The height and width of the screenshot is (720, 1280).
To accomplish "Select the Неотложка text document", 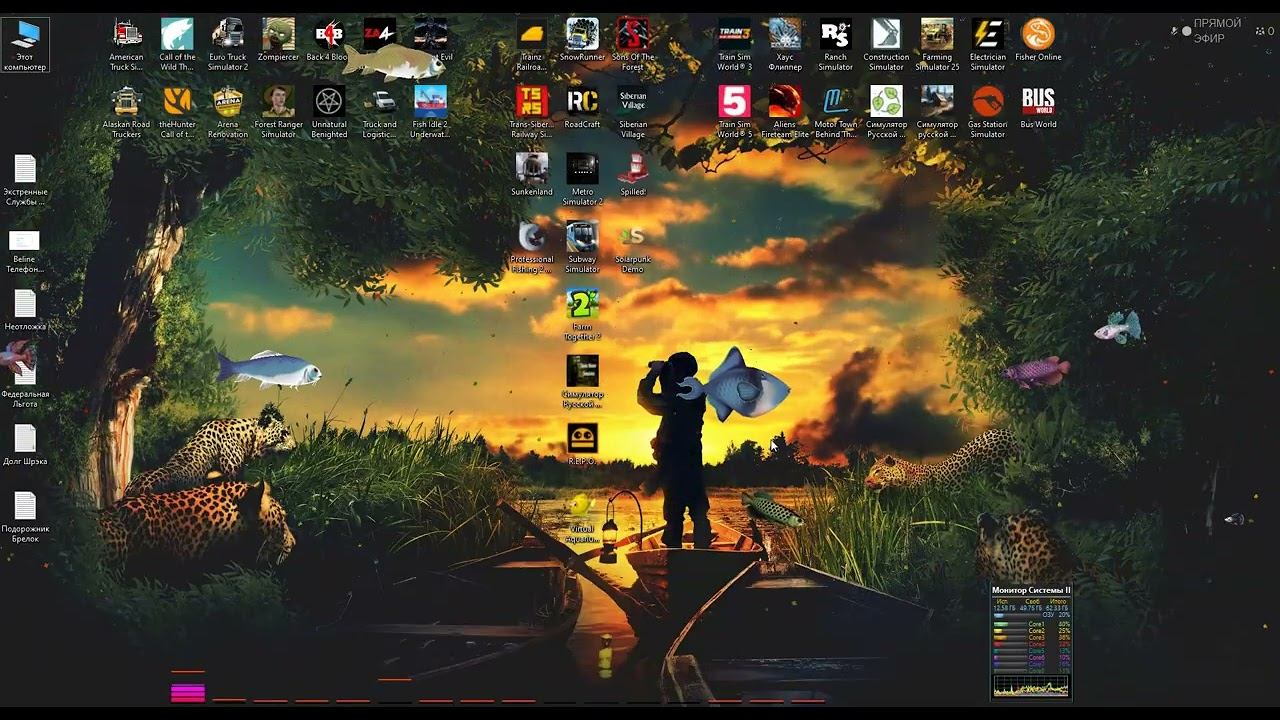I will 25,310.
